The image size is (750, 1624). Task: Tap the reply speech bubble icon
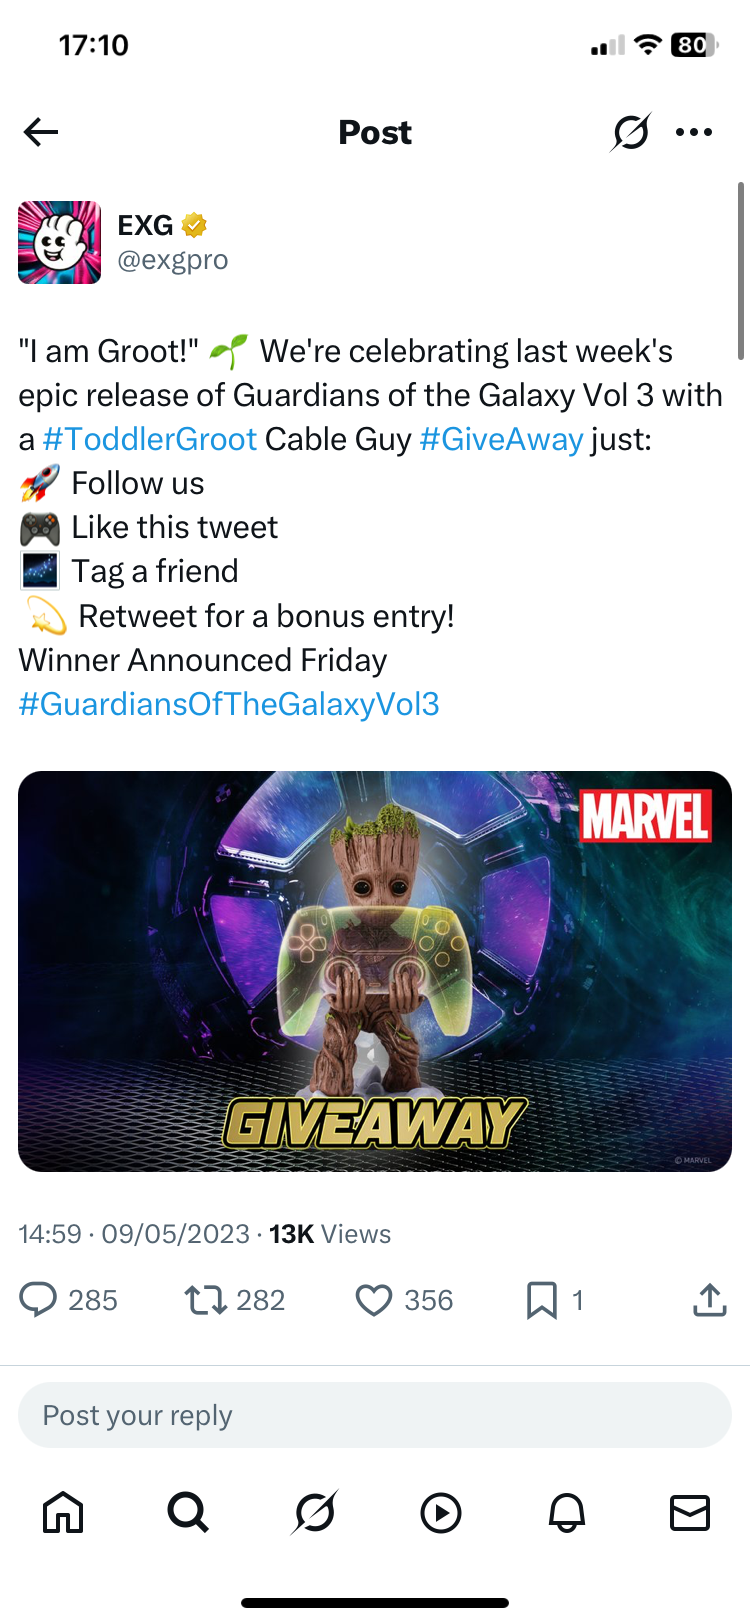tap(38, 1300)
